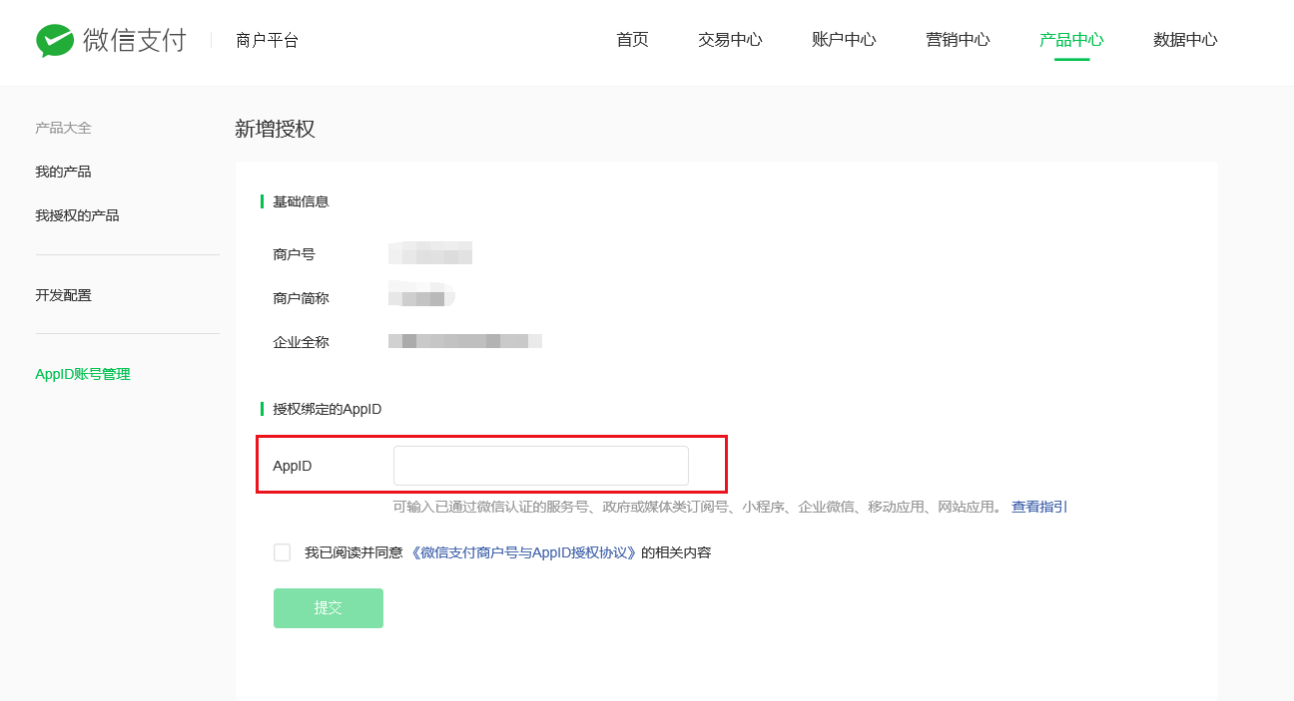Open the 查看指引 link

point(1039,507)
